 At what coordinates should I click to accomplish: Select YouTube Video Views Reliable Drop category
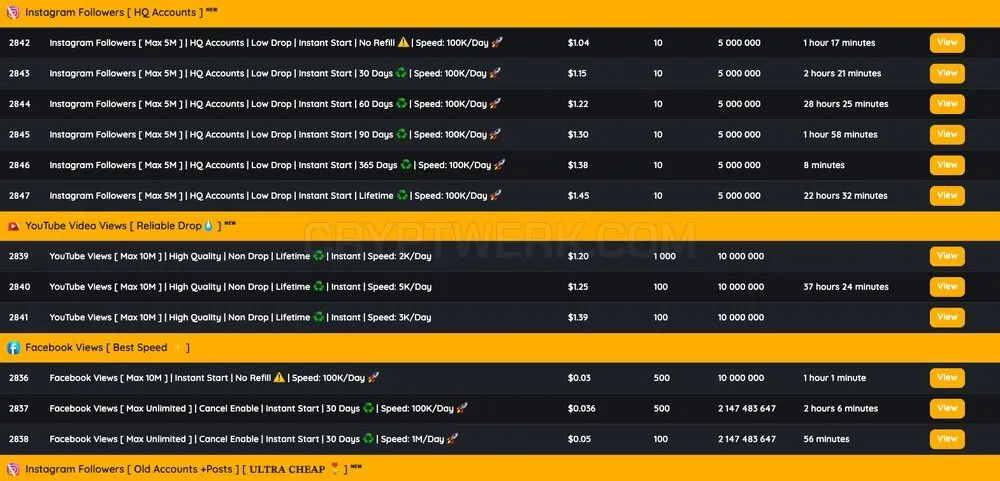pyautogui.click(x=500, y=226)
